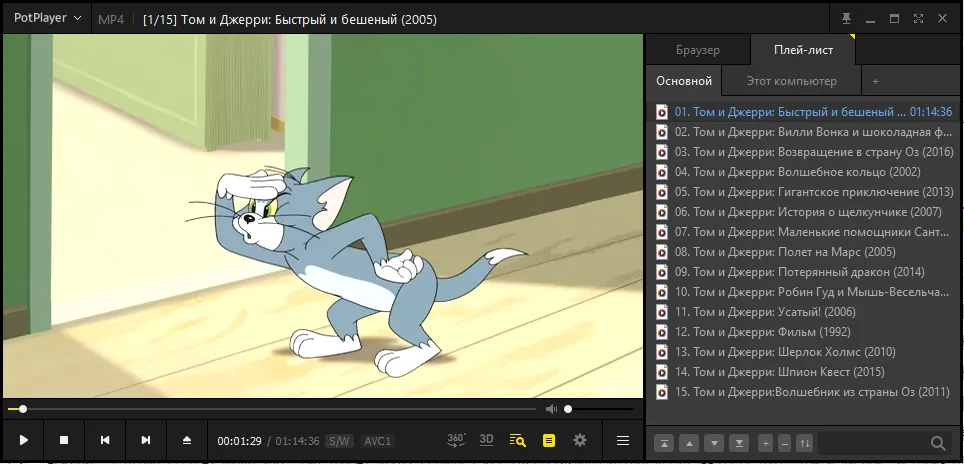Screen dimensions: 964x464
Task: Click the file icon of Шпион Квест entry
Action: coord(662,372)
